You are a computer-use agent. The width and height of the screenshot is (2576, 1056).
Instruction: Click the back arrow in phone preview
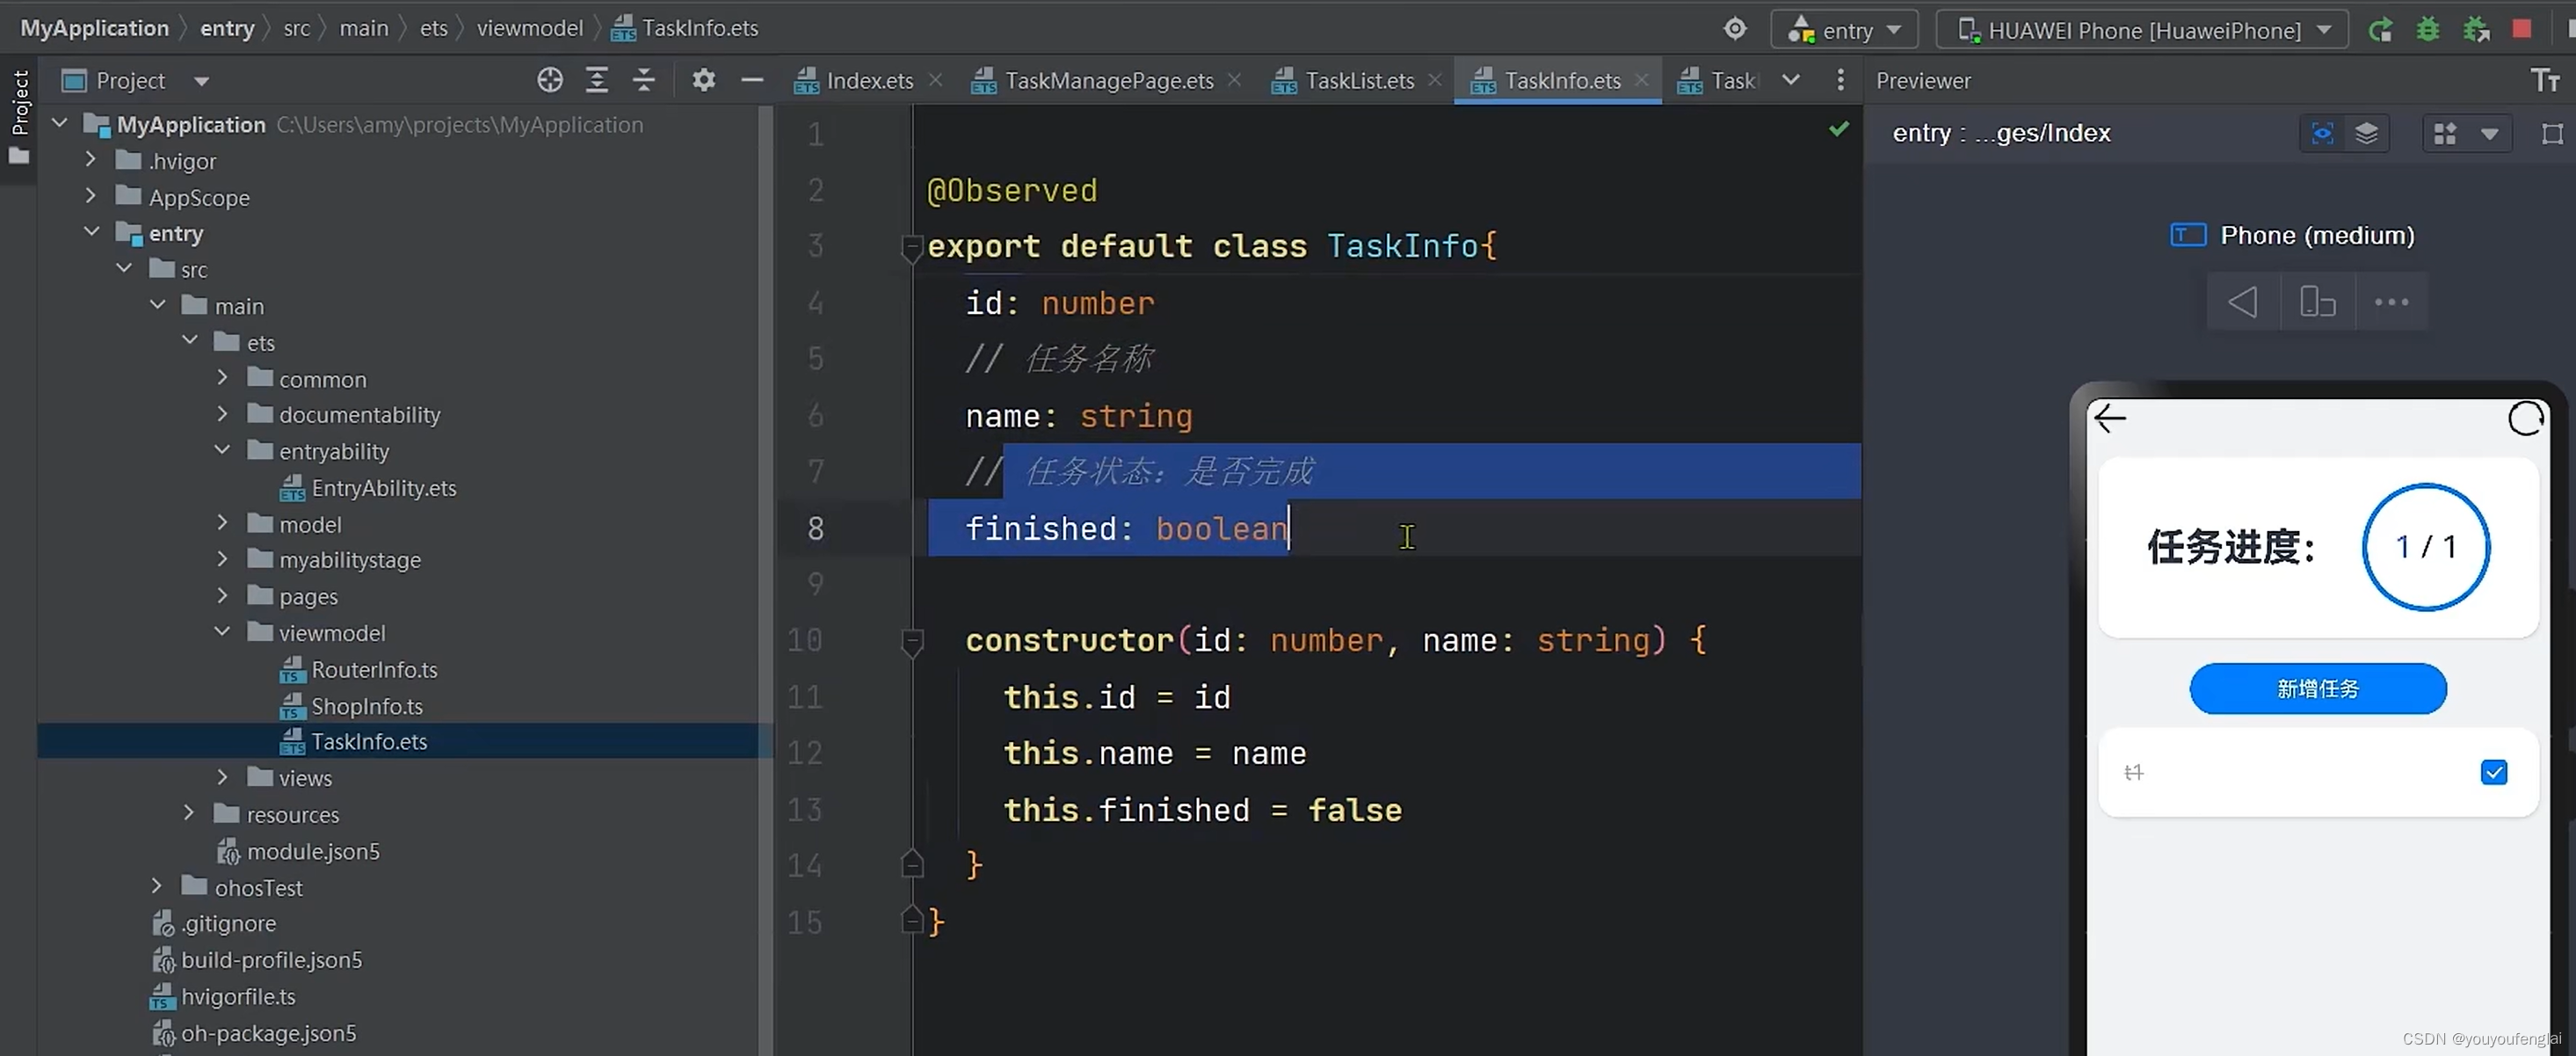tap(2110, 418)
